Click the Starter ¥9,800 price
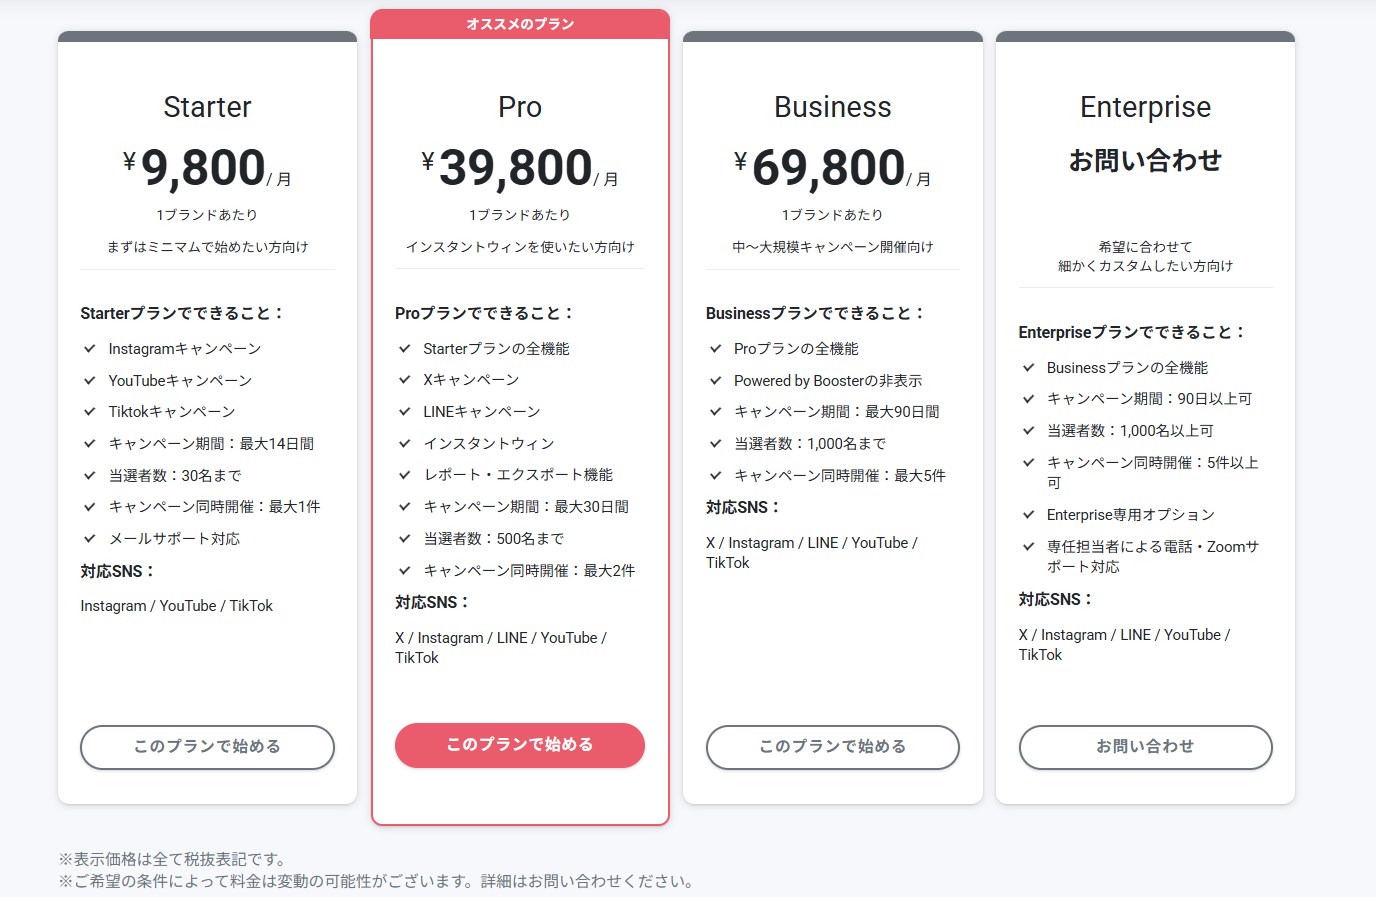Image resolution: width=1376 pixels, height=897 pixels. click(207, 168)
